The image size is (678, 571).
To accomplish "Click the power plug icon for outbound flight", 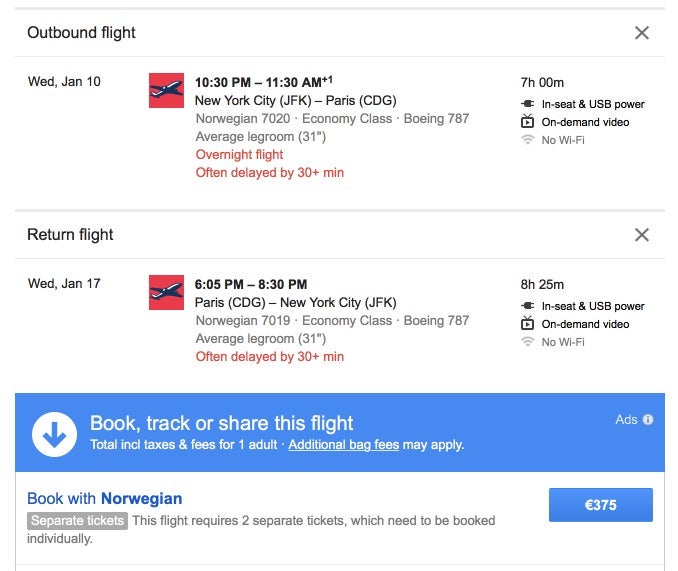I will click(x=528, y=104).
